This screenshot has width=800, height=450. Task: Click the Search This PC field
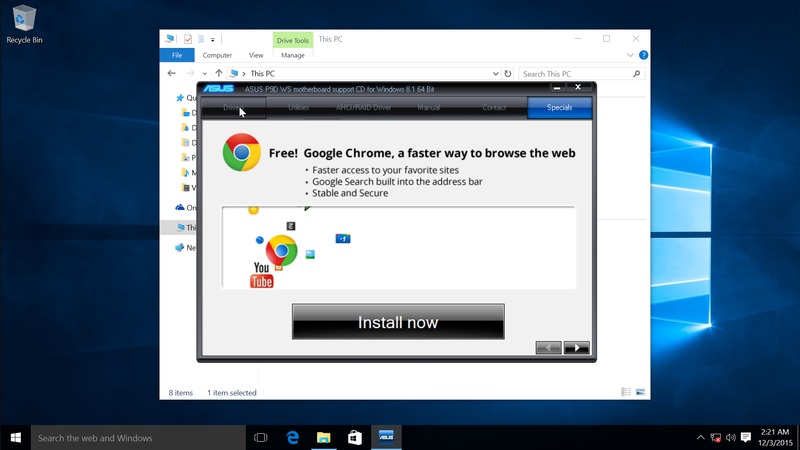pos(575,74)
